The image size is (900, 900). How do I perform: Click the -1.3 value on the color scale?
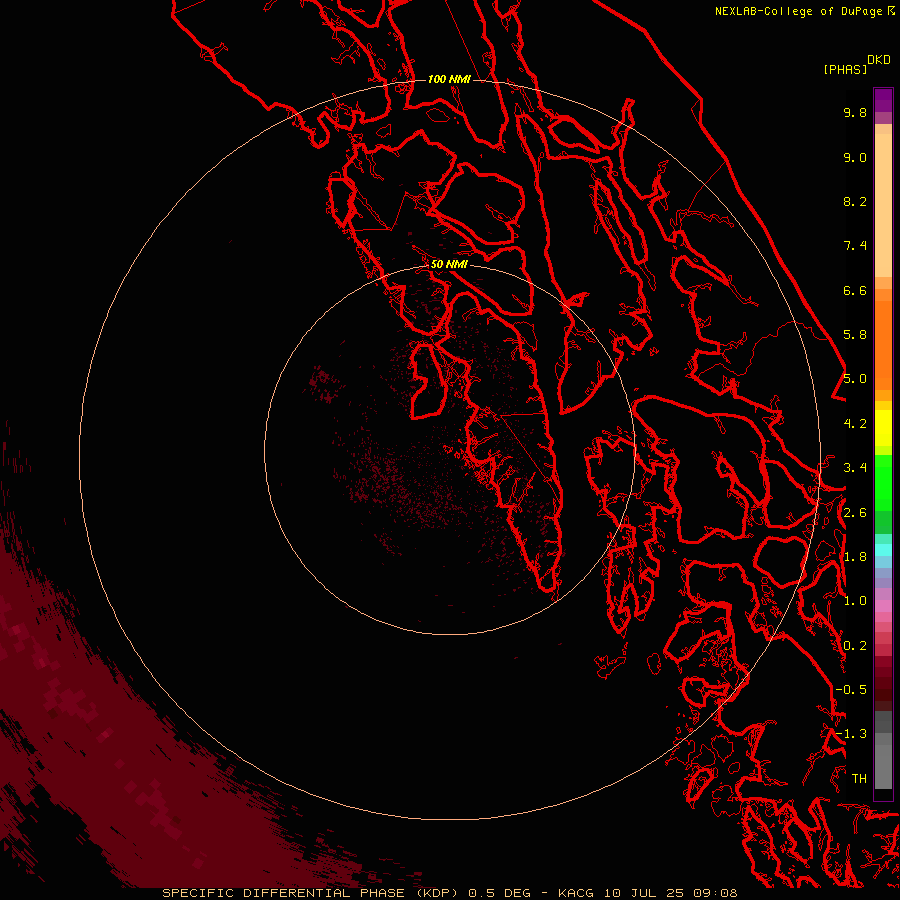(851, 734)
